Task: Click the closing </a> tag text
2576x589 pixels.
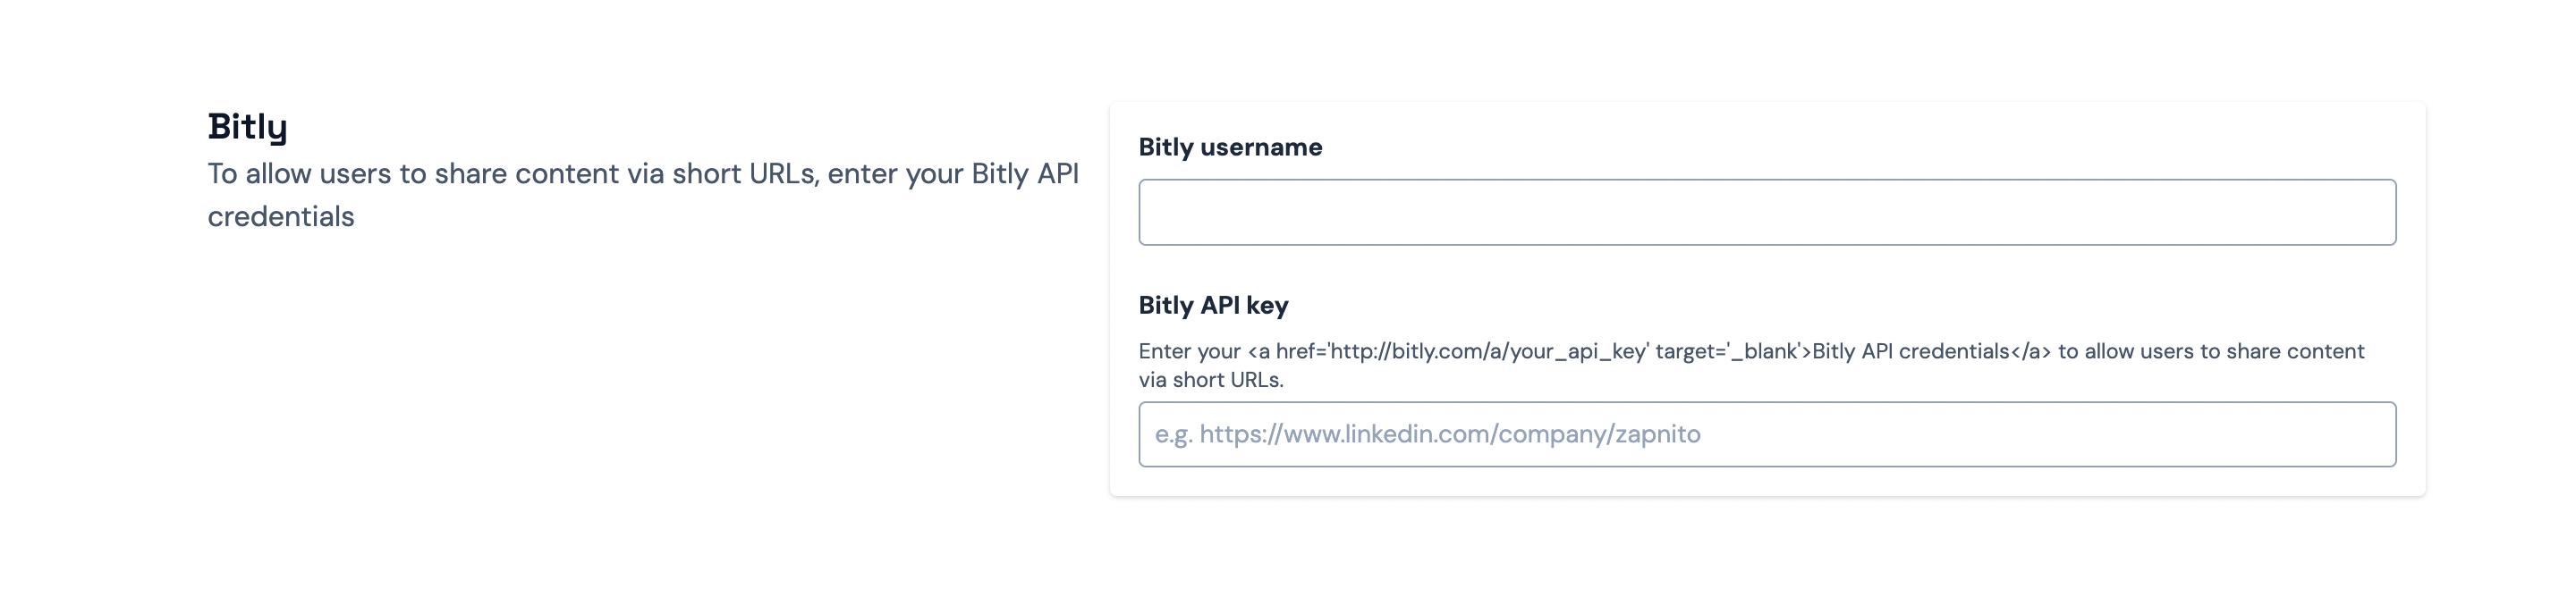Action: click(2030, 351)
